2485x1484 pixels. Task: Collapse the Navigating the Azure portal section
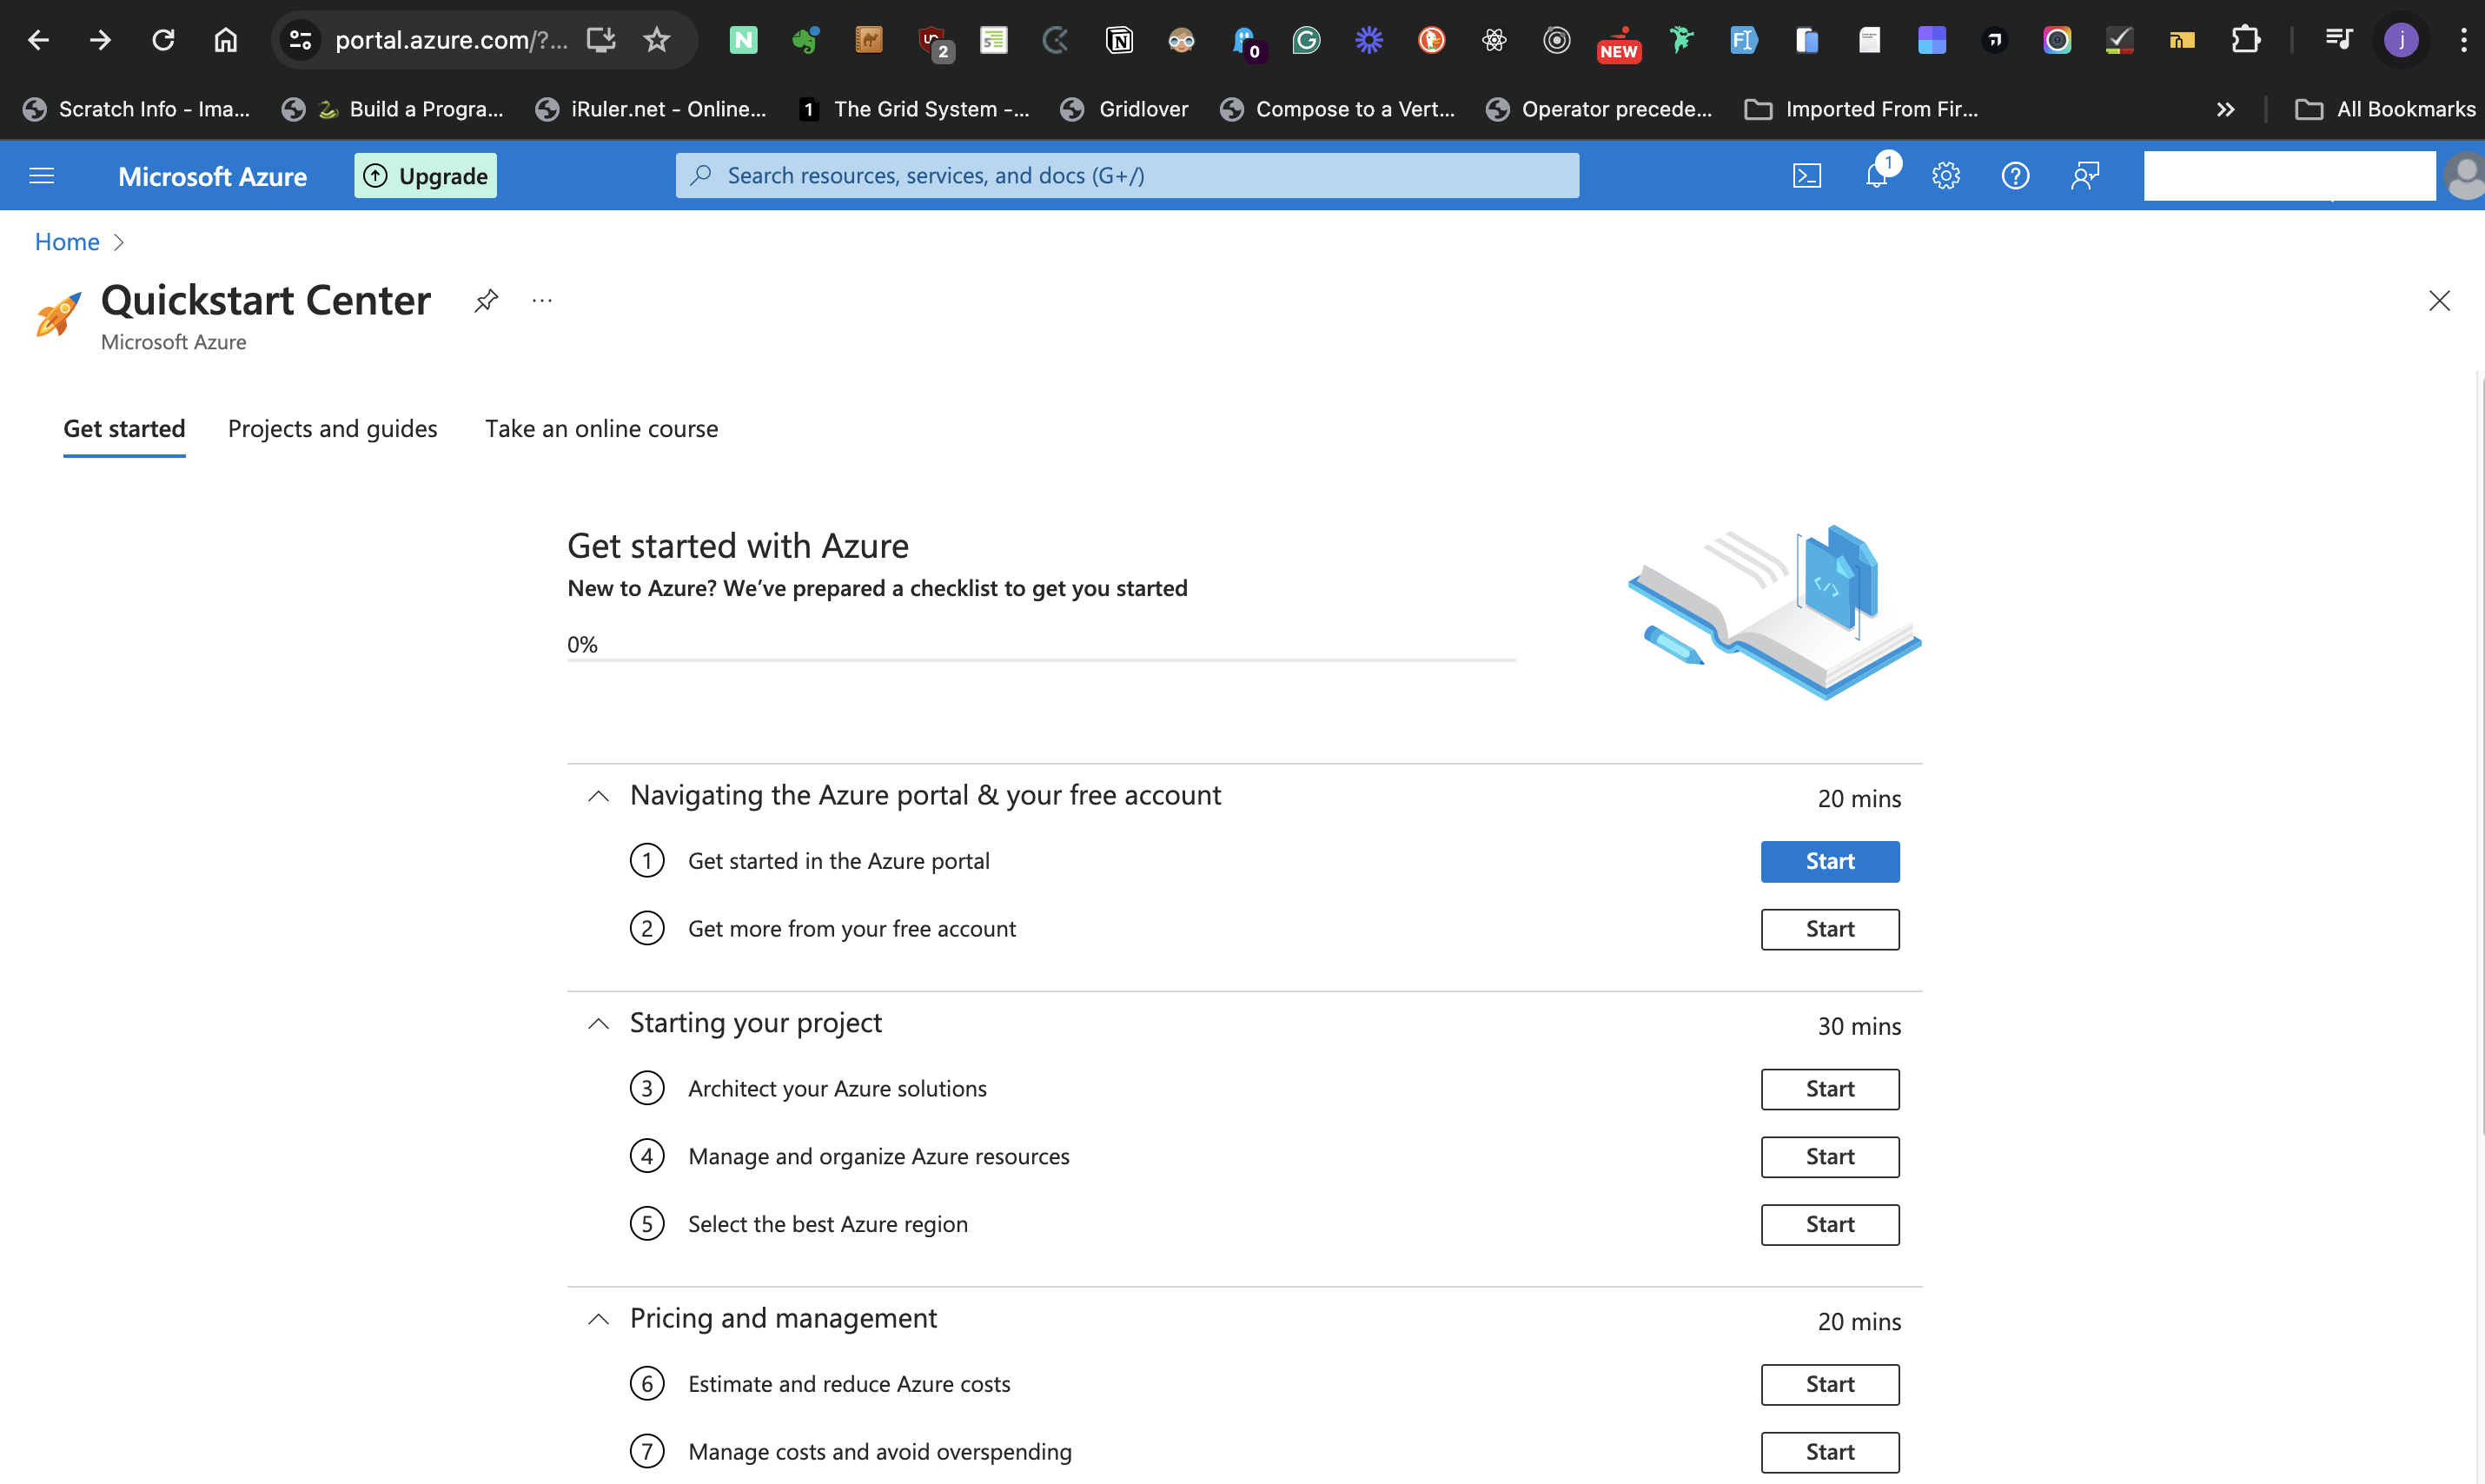tap(598, 796)
